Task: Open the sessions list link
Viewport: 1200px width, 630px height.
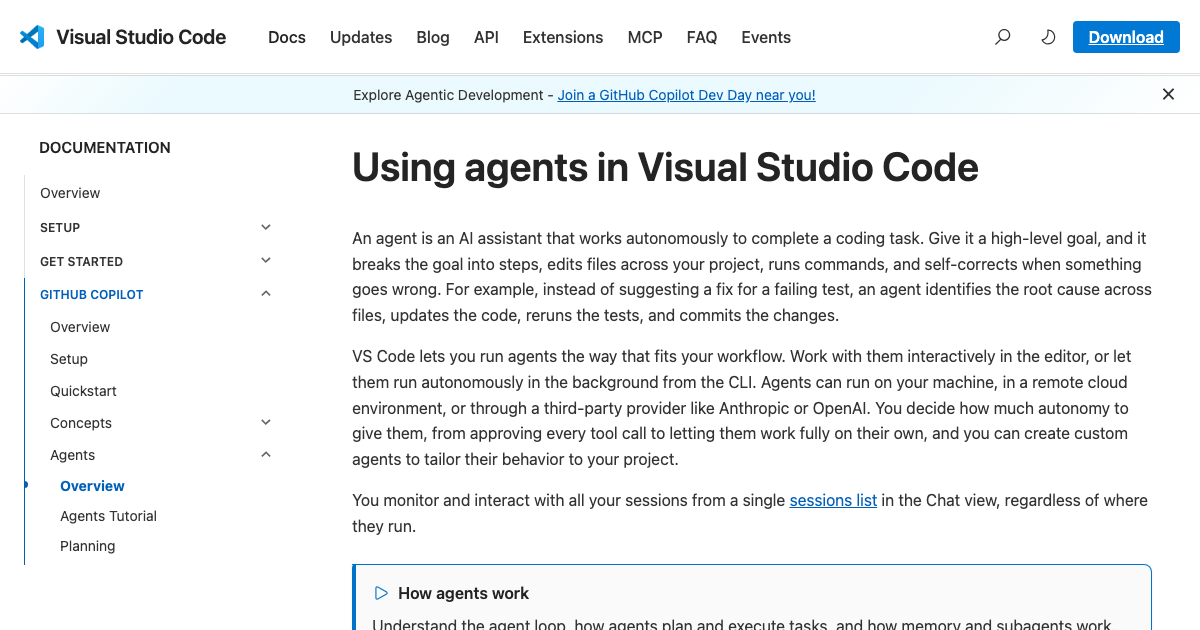Action: [833, 500]
